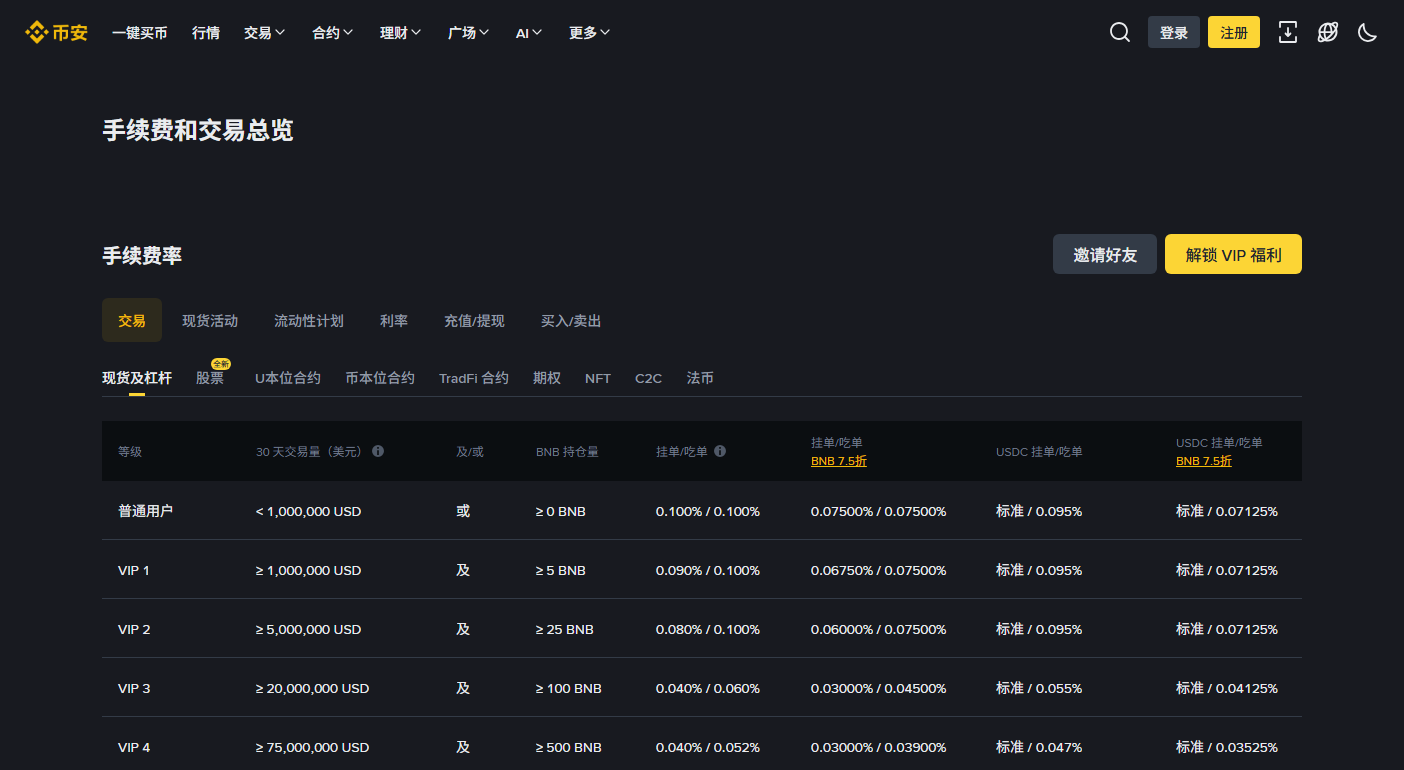Image resolution: width=1404 pixels, height=770 pixels.
Task: Click the ≥ 1,000,000 USD volume cell
Action: coord(309,570)
